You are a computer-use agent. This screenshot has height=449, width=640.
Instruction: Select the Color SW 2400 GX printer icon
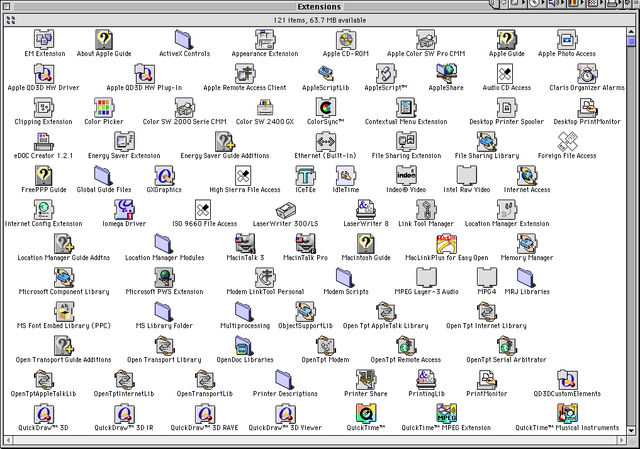coord(265,107)
